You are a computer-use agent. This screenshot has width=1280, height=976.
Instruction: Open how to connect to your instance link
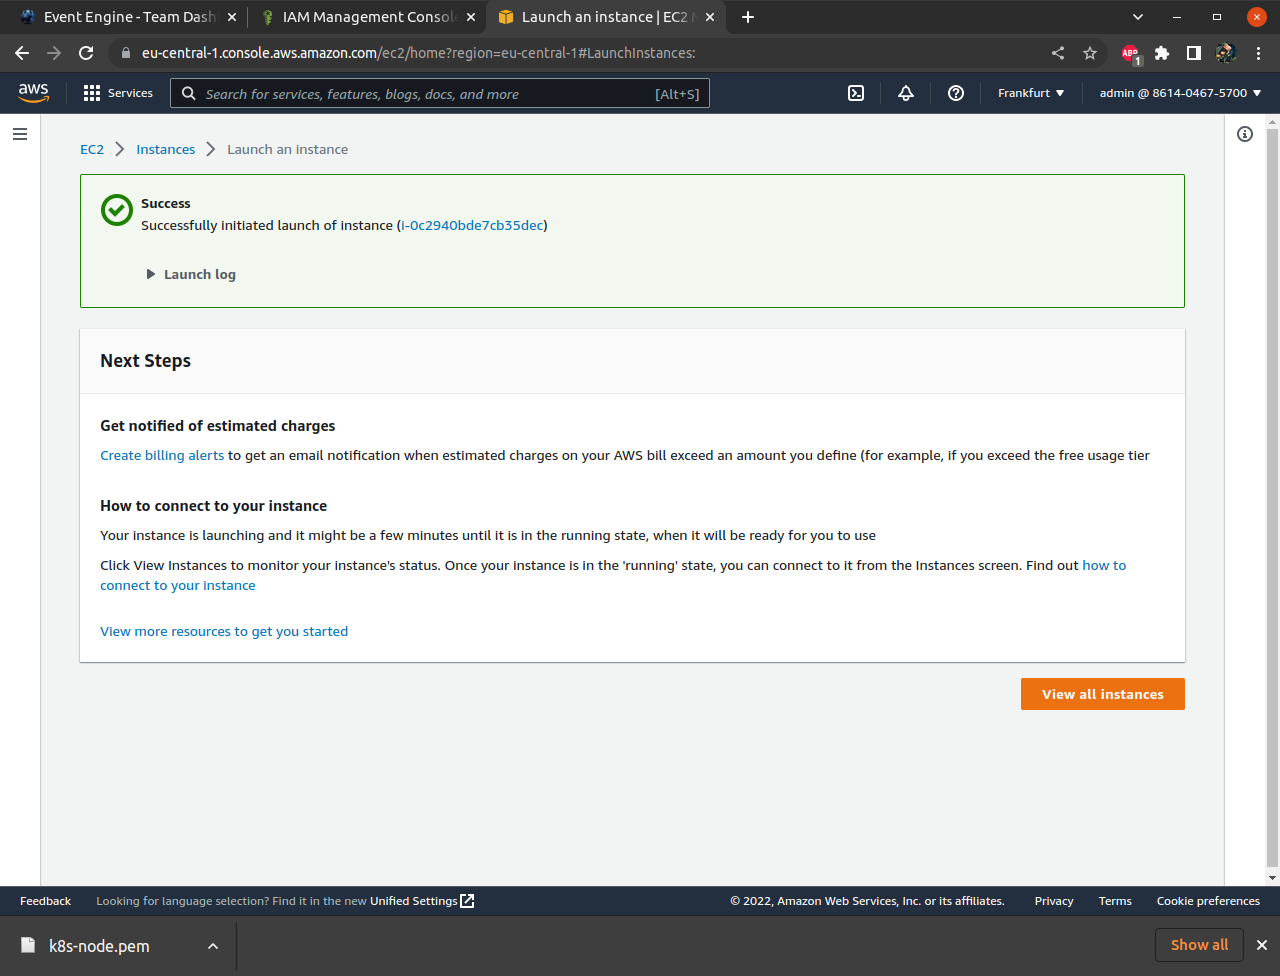coord(1104,566)
